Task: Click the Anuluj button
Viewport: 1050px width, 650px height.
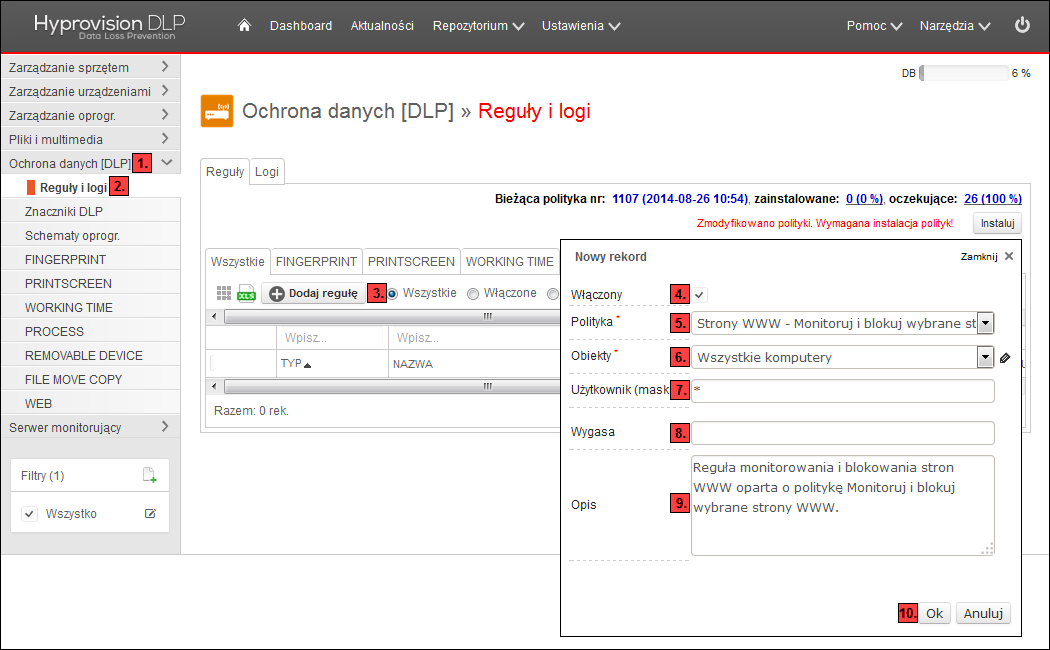Action: click(x=982, y=613)
